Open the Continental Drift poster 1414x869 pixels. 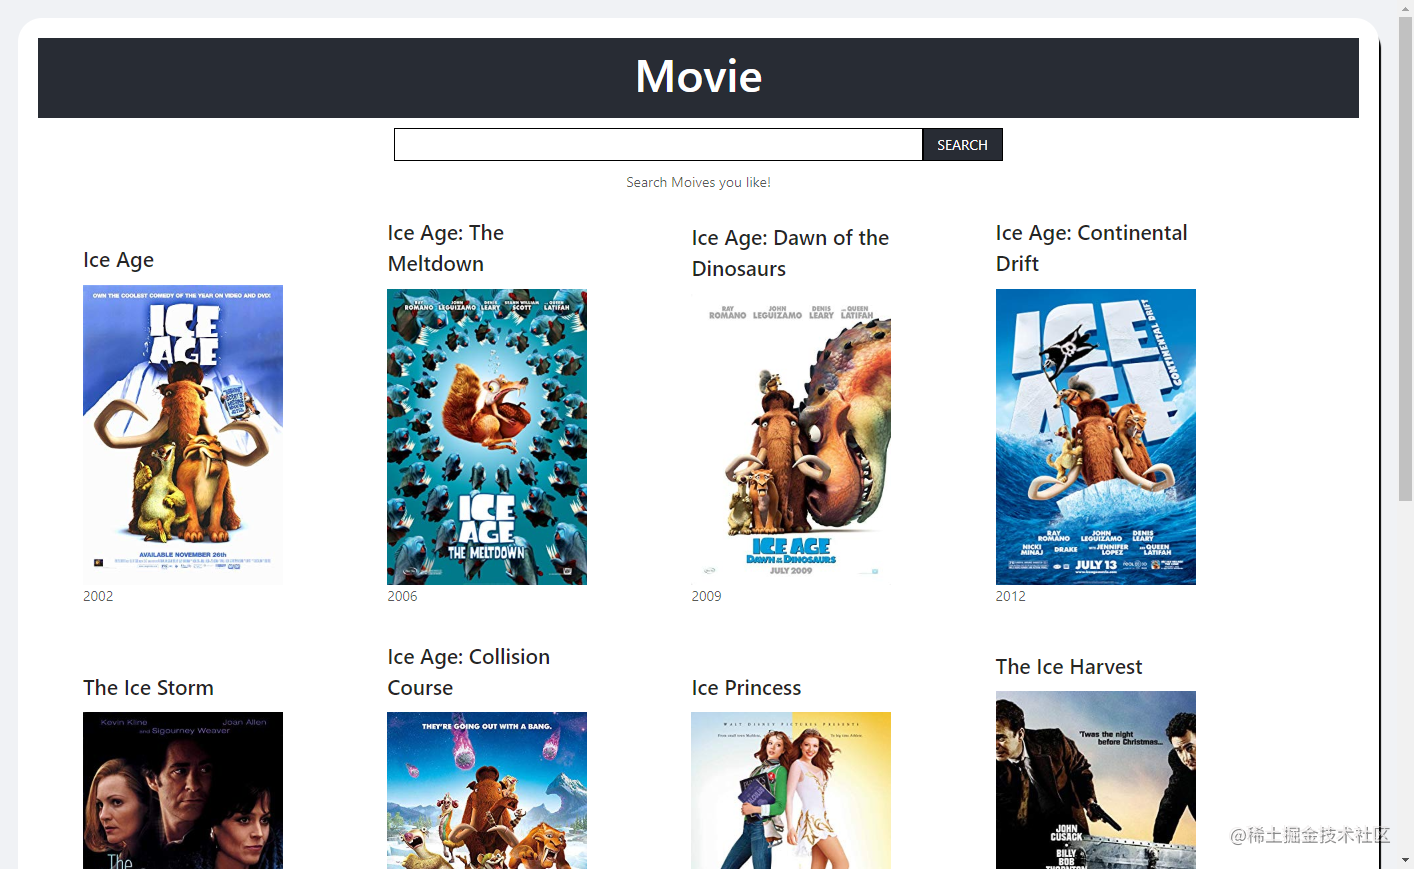pyautogui.click(x=1096, y=437)
